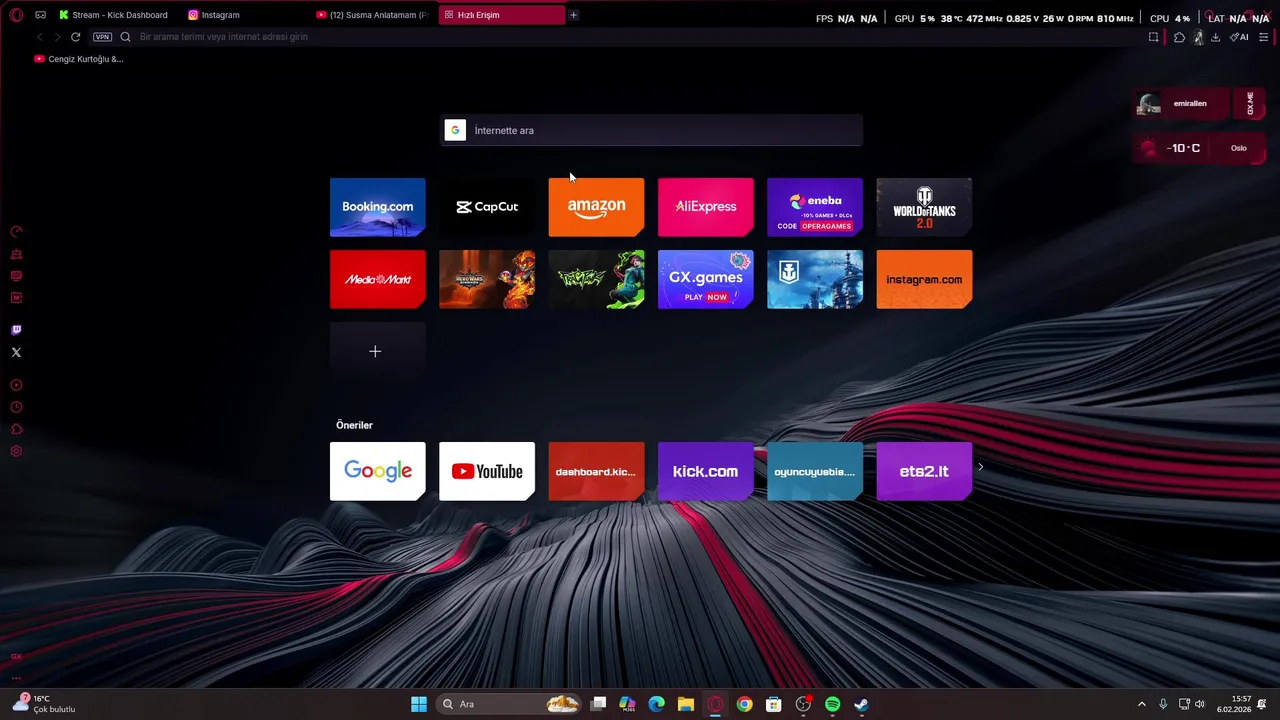The width and height of the screenshot is (1280, 720).
Task: Open the MediaMarkt speed dial tile
Action: [377, 279]
